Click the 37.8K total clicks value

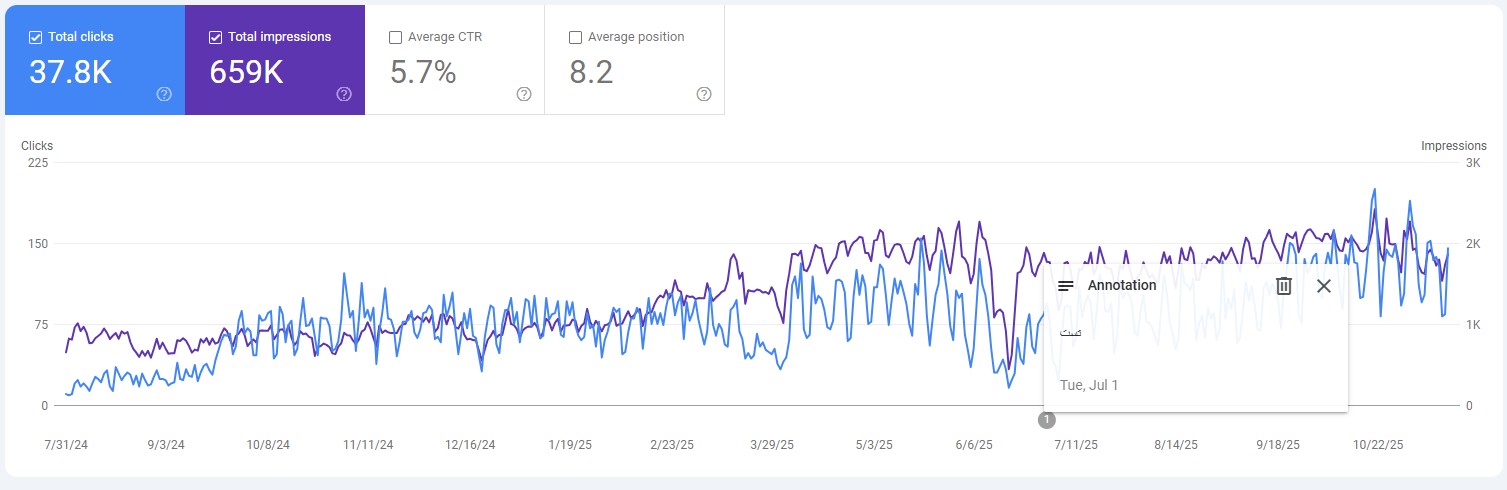pyautogui.click(x=70, y=73)
